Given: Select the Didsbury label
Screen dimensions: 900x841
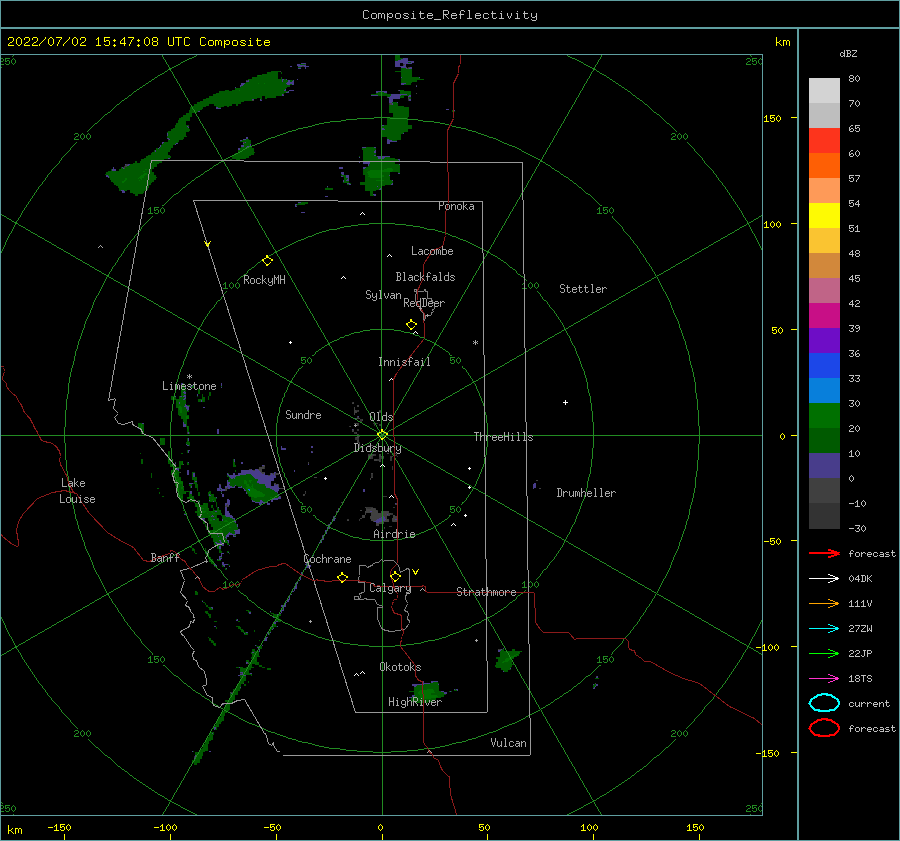Looking at the screenshot, I should pos(377,448).
